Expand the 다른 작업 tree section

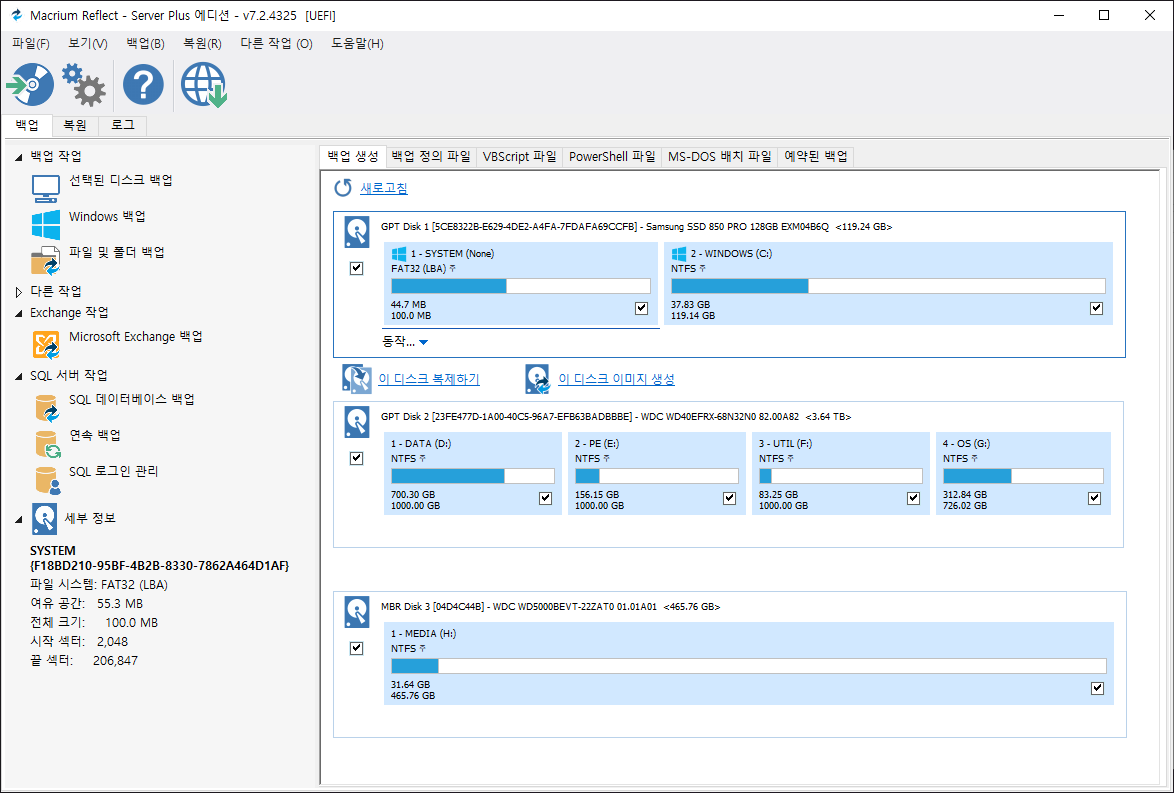coord(19,292)
